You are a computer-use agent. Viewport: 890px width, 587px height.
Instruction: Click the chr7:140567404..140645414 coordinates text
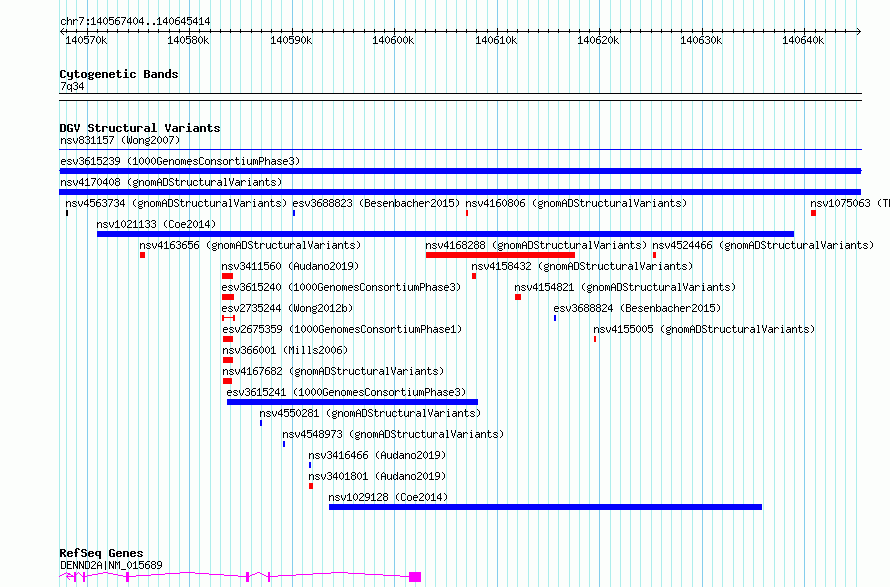135,22
